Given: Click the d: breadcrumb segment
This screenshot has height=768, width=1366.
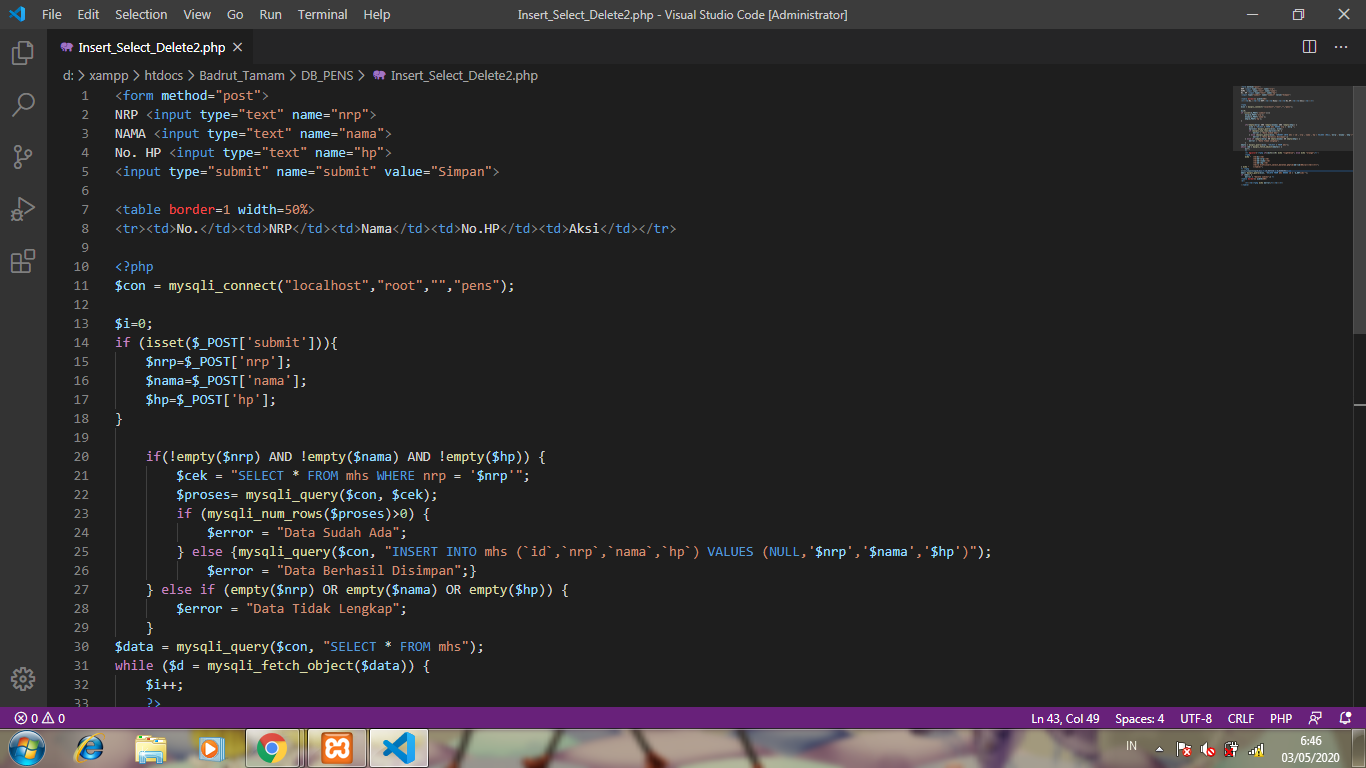Looking at the screenshot, I should point(68,75).
